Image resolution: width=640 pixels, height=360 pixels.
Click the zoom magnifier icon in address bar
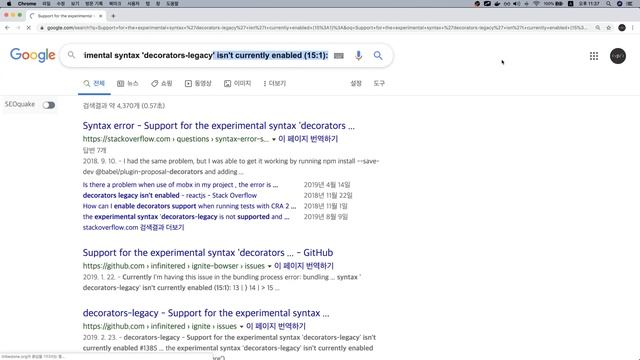(x=598, y=28)
